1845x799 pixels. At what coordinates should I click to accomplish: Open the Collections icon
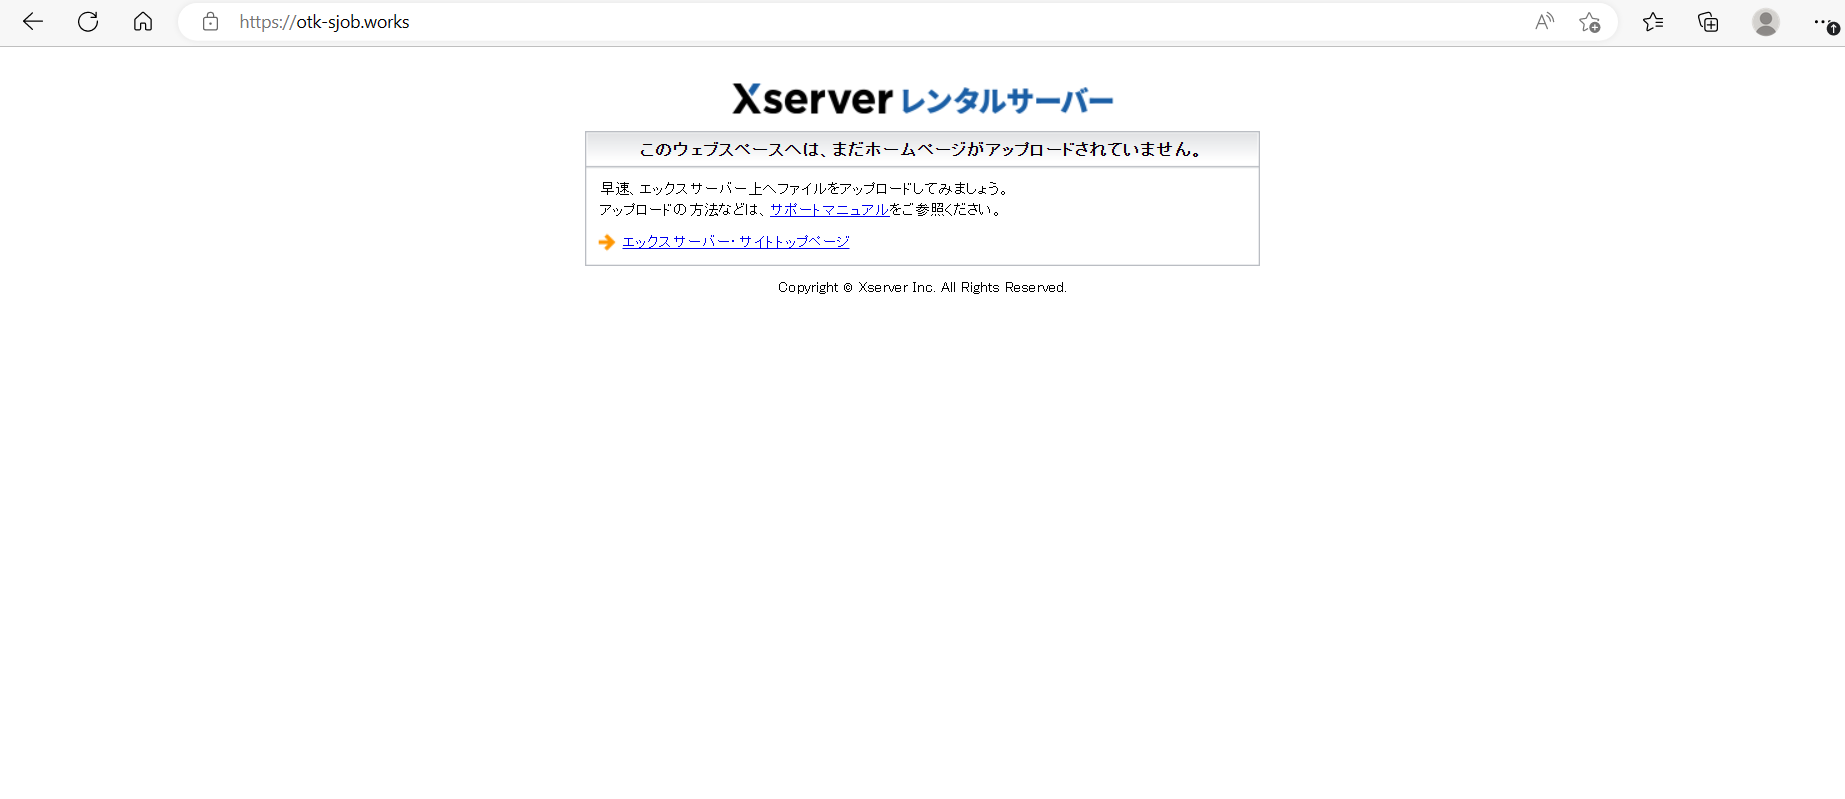click(x=1708, y=22)
